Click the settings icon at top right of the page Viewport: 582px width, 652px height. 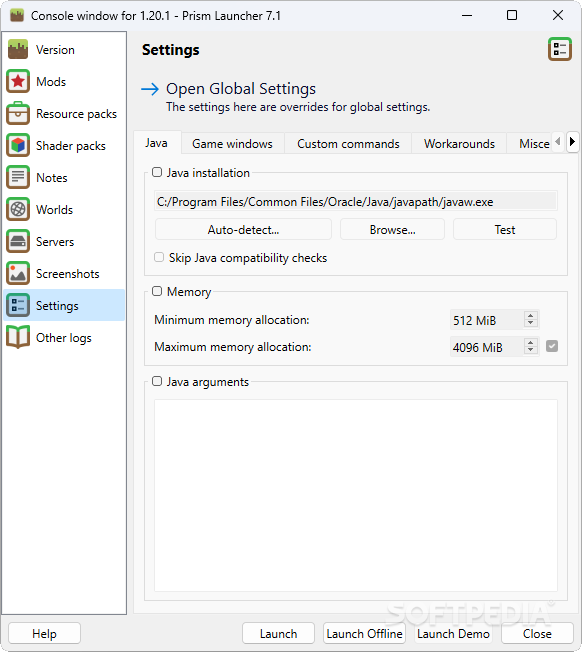[560, 49]
